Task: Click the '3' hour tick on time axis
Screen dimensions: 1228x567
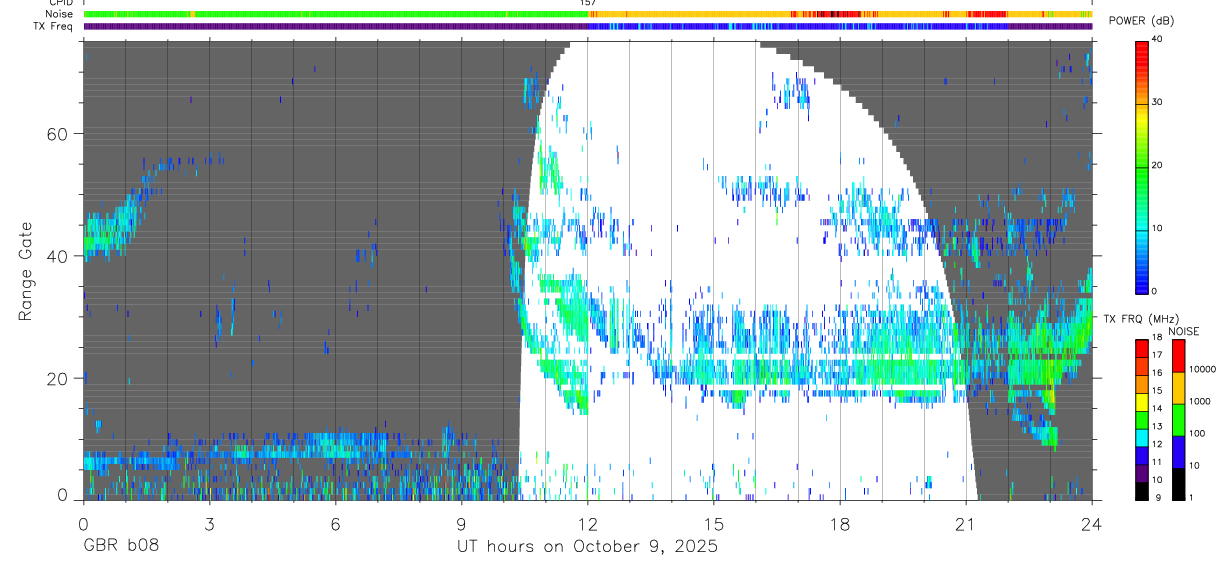Action: pyautogui.click(x=209, y=524)
